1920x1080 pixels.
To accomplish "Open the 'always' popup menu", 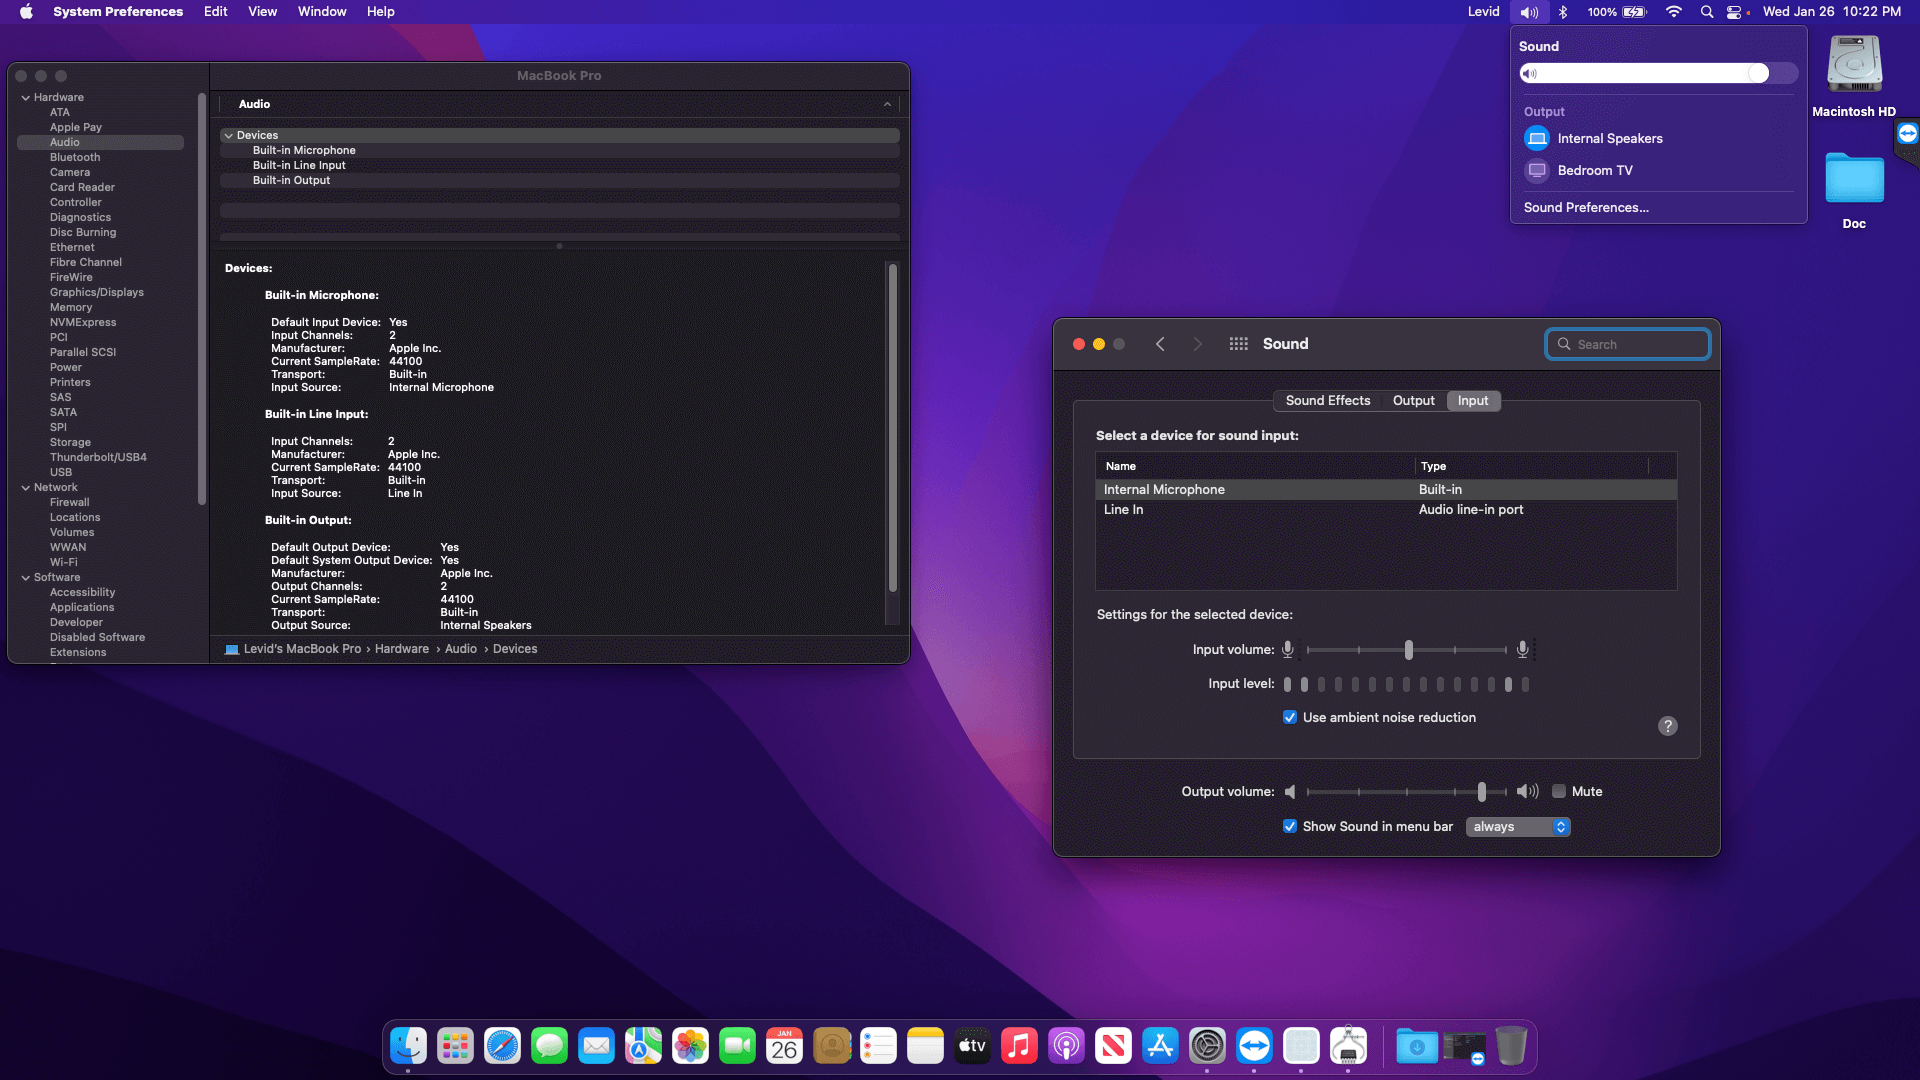I will 1518,826.
